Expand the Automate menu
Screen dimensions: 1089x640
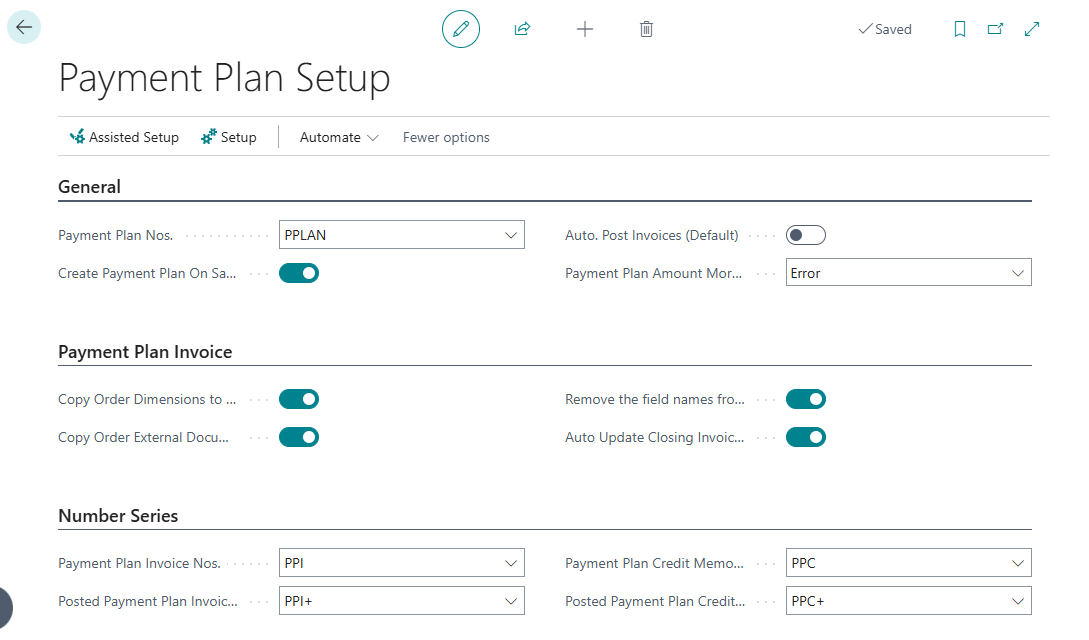coord(338,137)
